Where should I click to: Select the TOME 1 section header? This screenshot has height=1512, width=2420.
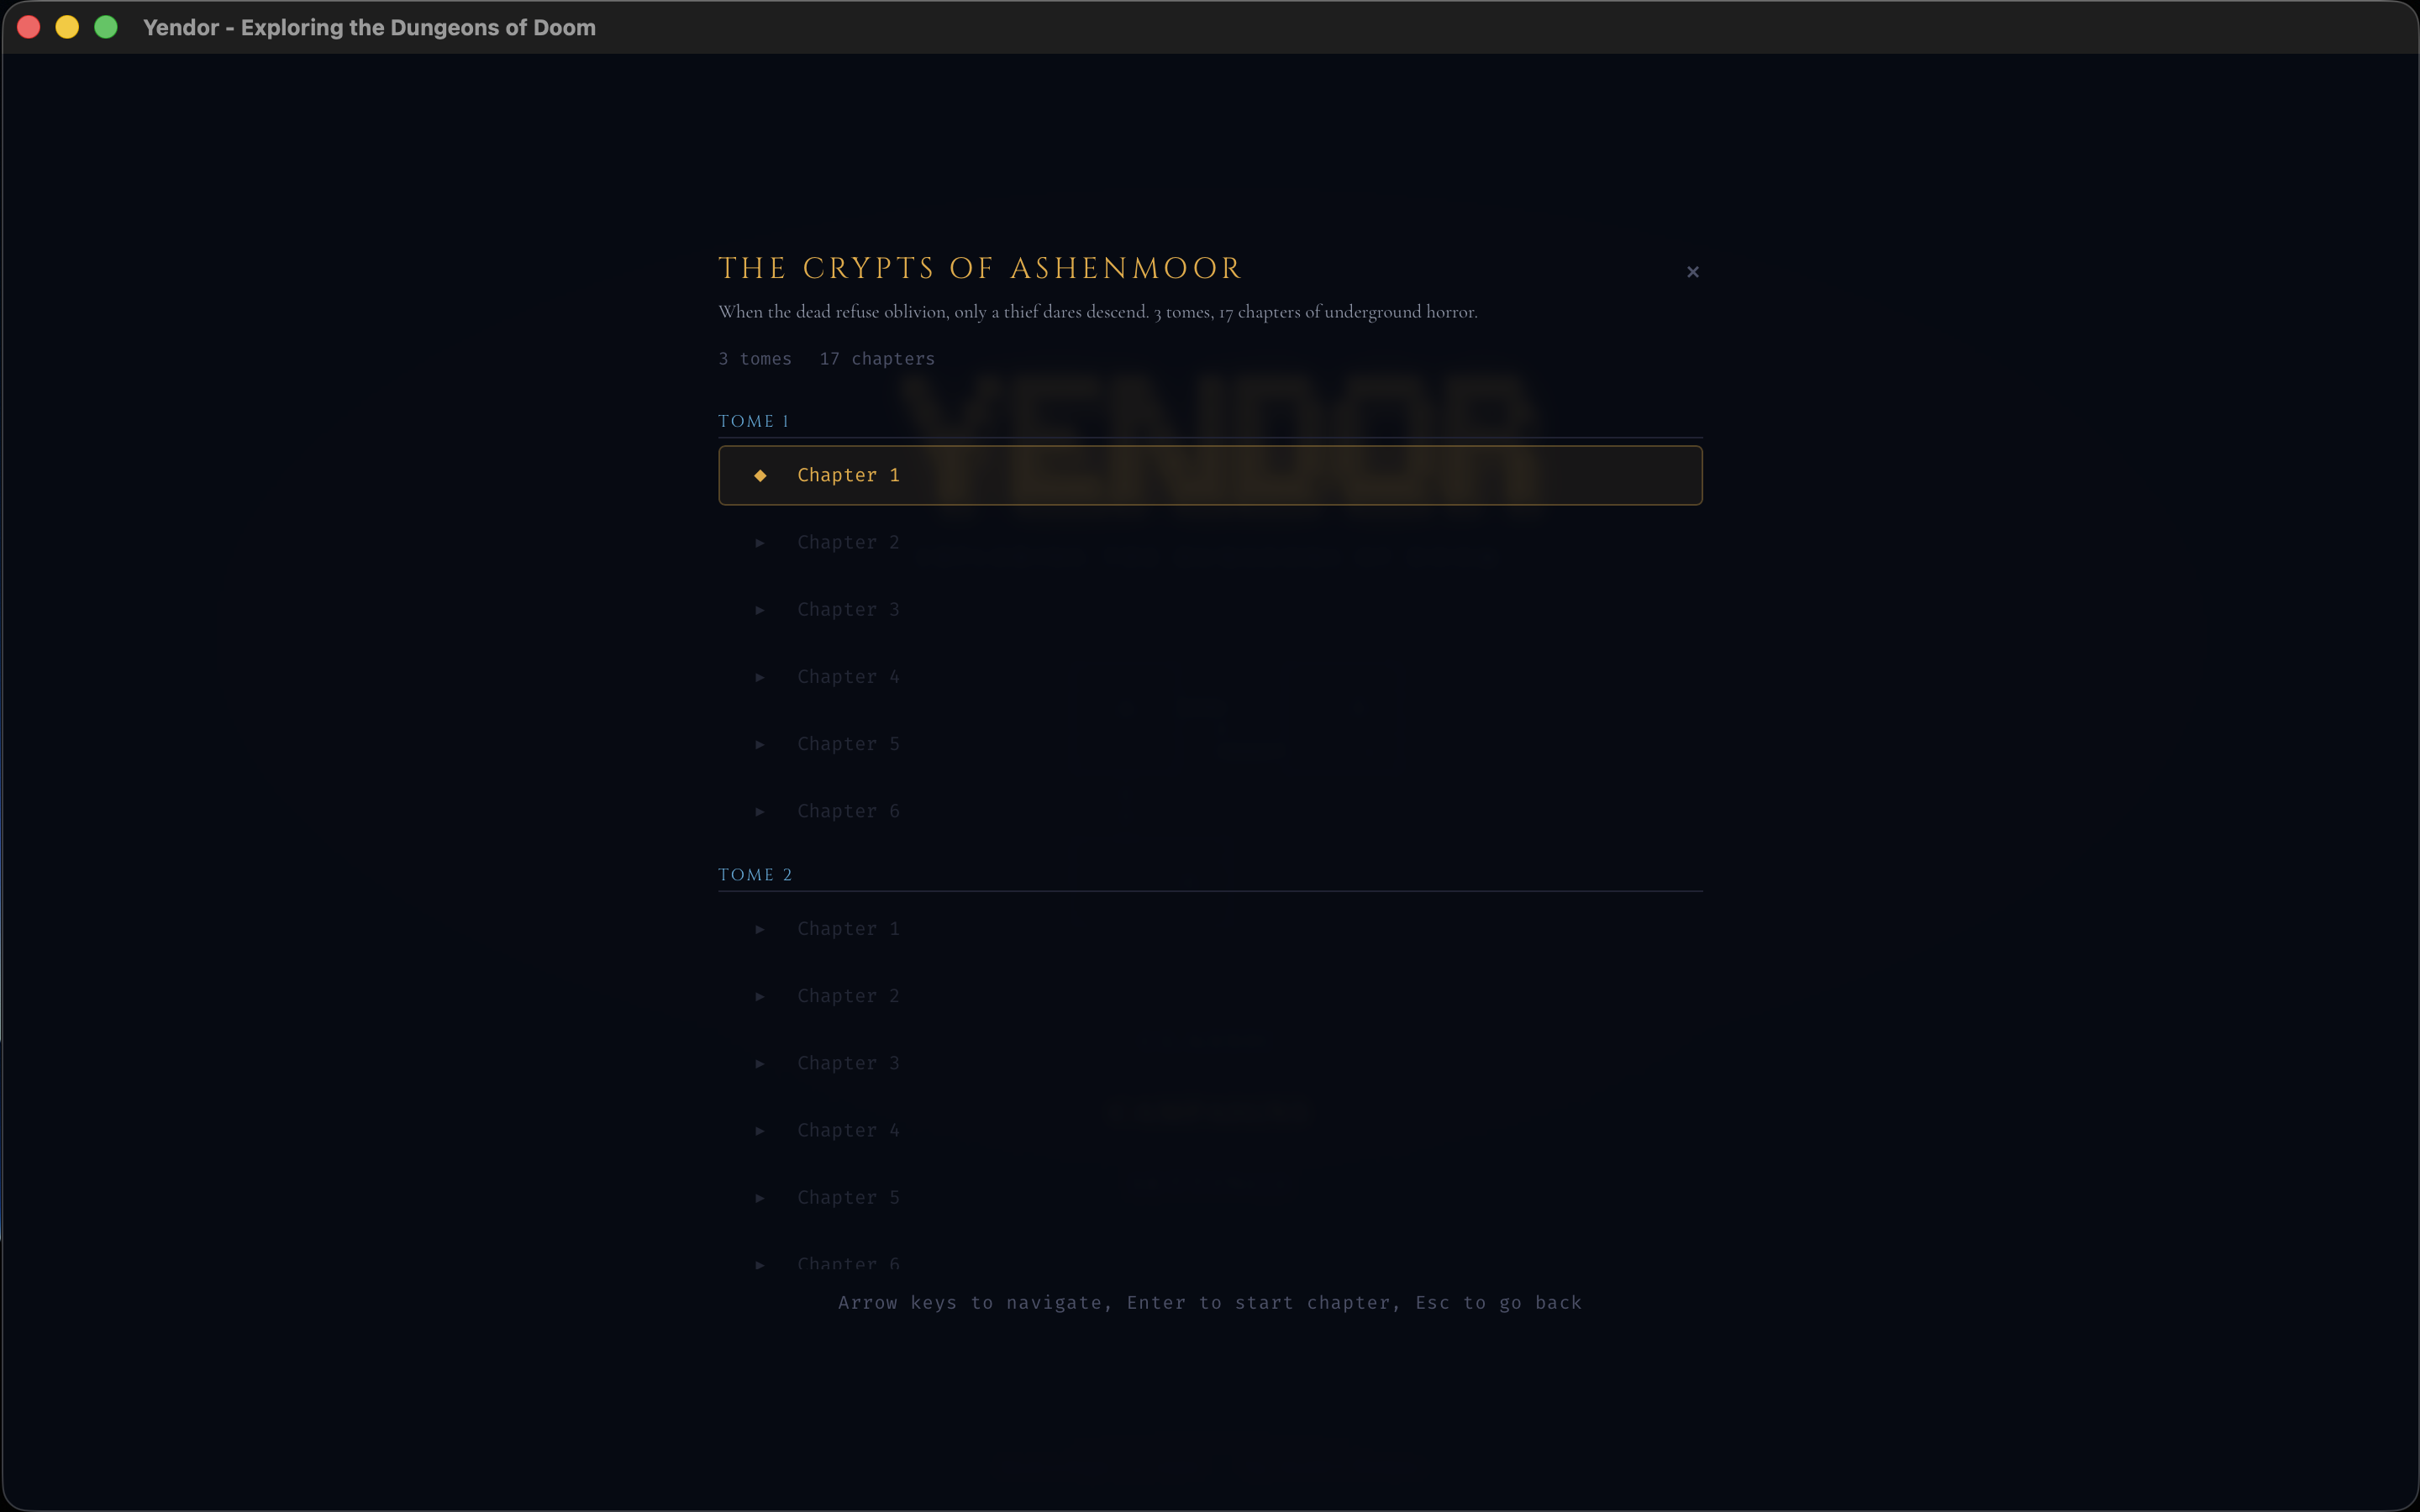click(754, 421)
